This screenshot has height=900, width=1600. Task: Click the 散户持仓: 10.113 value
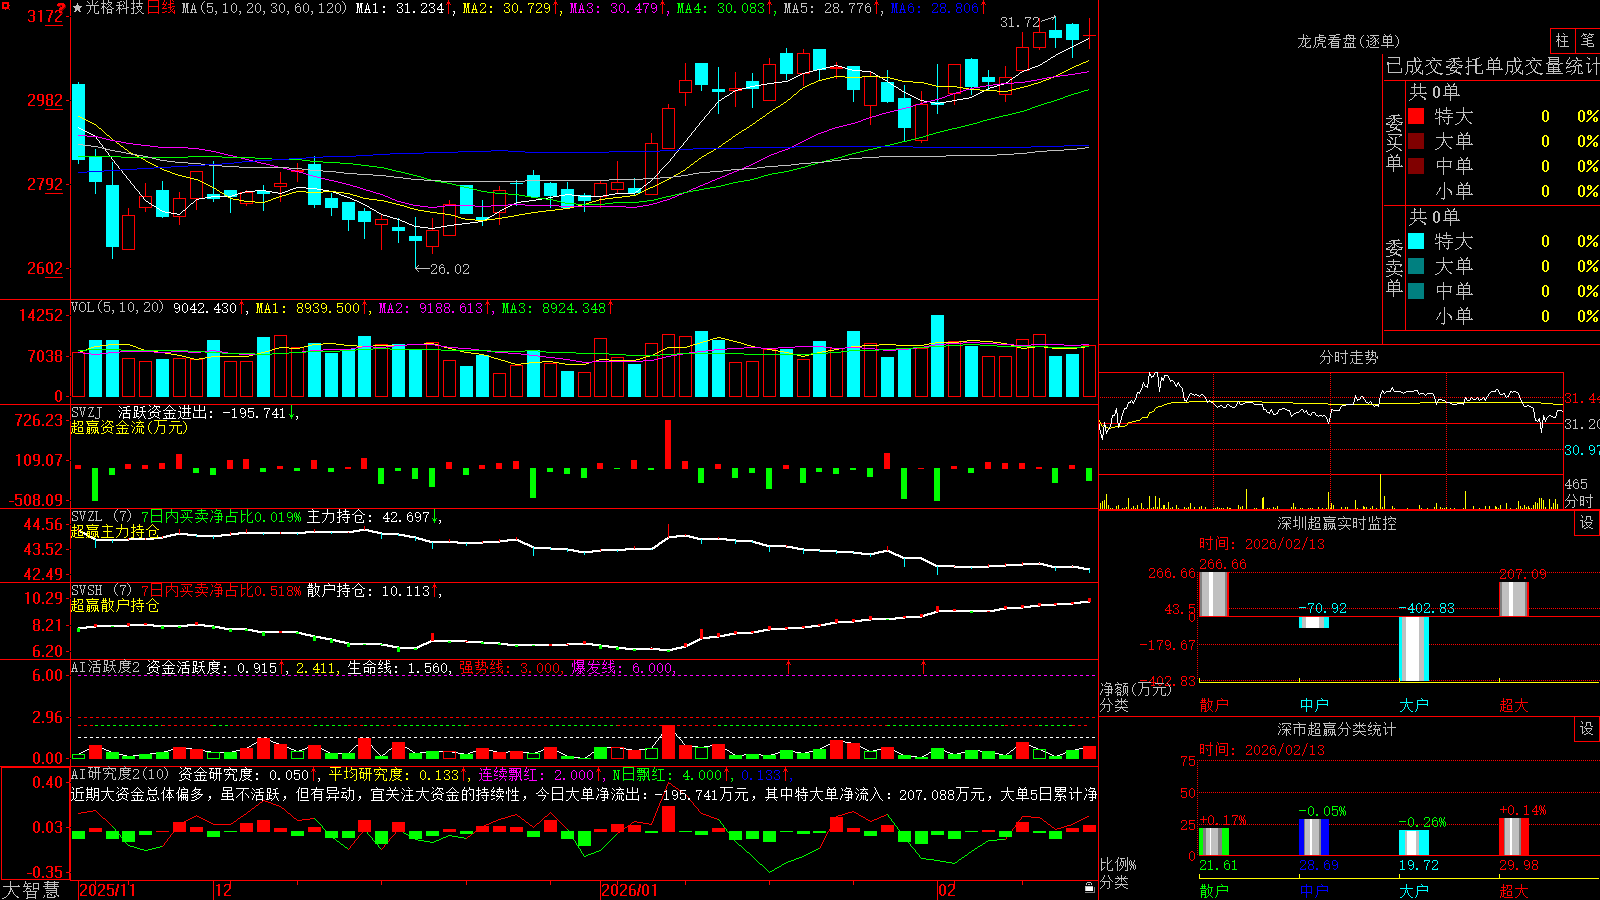[x=368, y=591]
